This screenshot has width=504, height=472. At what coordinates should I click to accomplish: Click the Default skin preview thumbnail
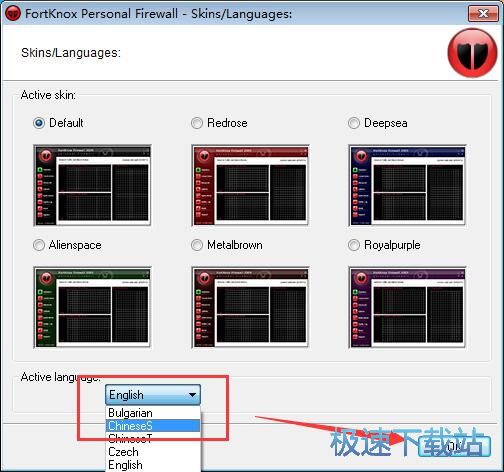[92, 185]
